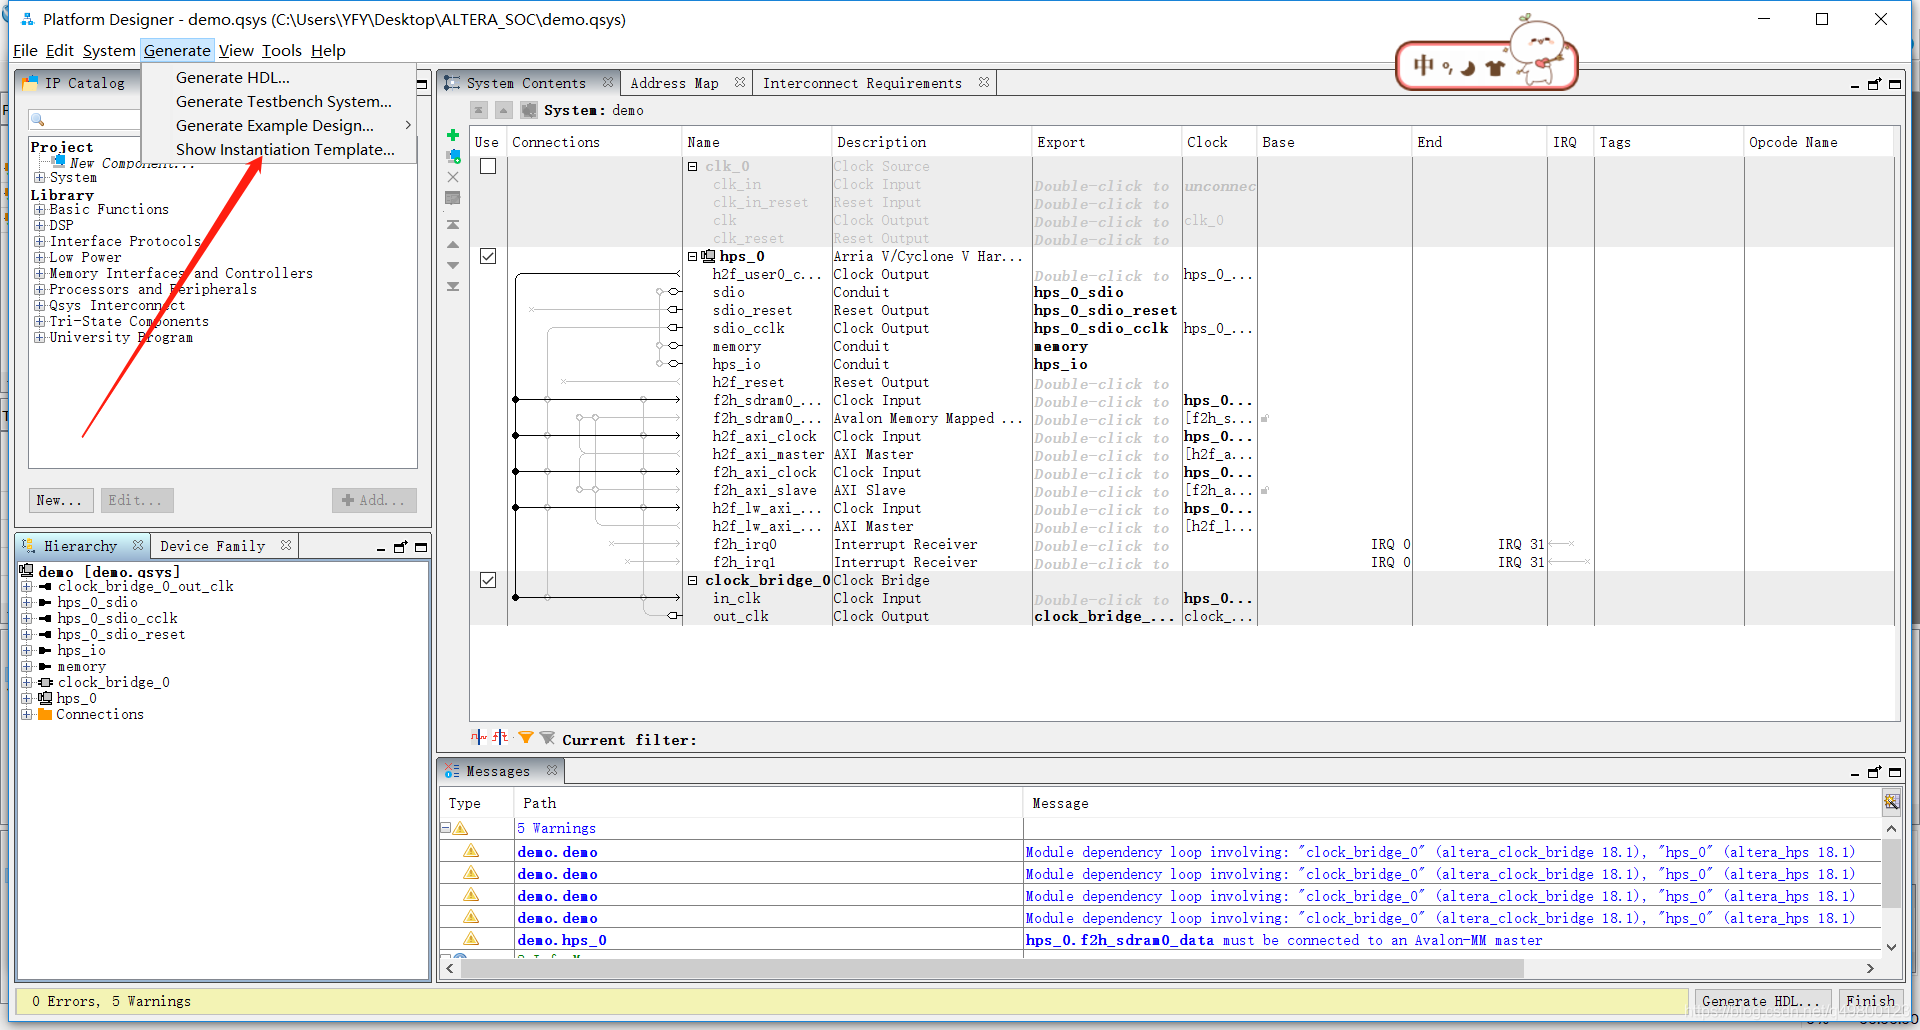Screen dimensions: 1920x1030
Task: Click the green plus add component icon
Action: (x=453, y=135)
